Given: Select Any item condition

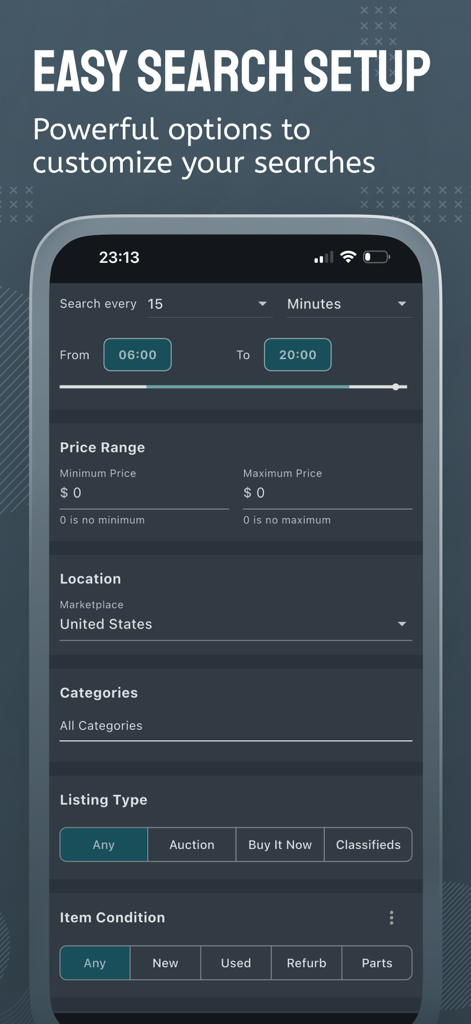Looking at the screenshot, I should point(95,963).
